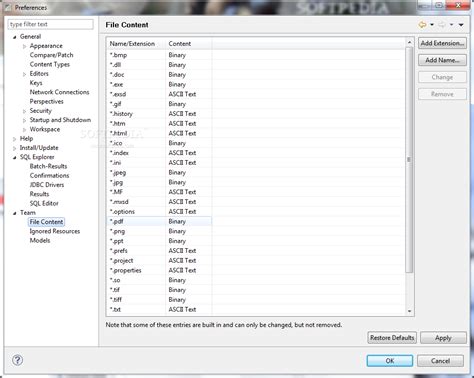Select Confirmations preference page

(x=49, y=175)
